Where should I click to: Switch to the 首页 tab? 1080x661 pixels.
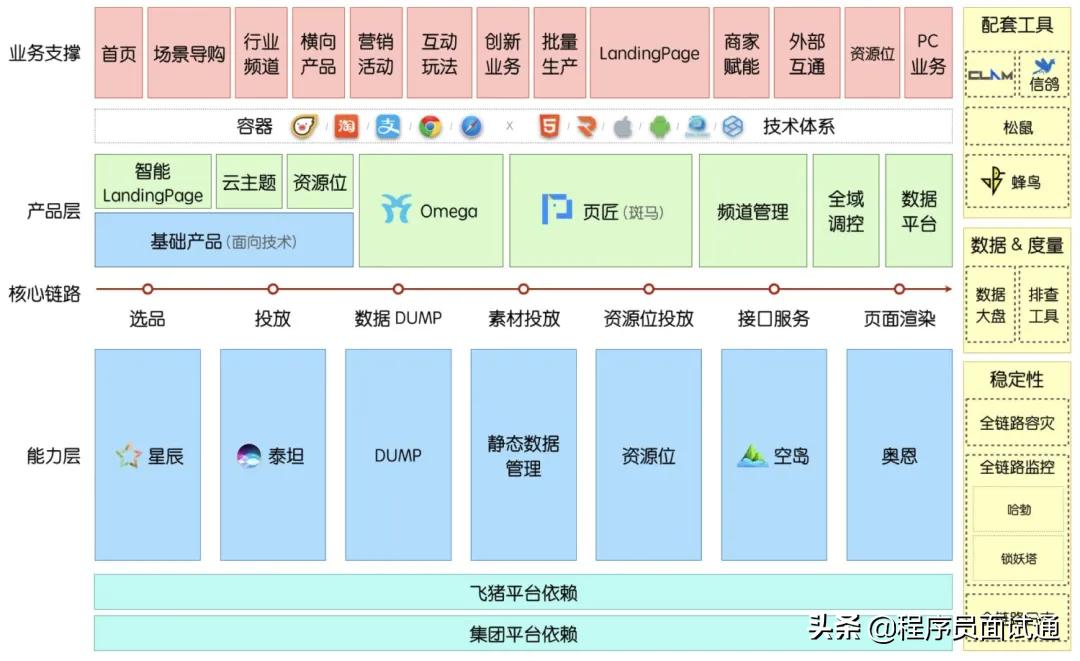[118, 54]
